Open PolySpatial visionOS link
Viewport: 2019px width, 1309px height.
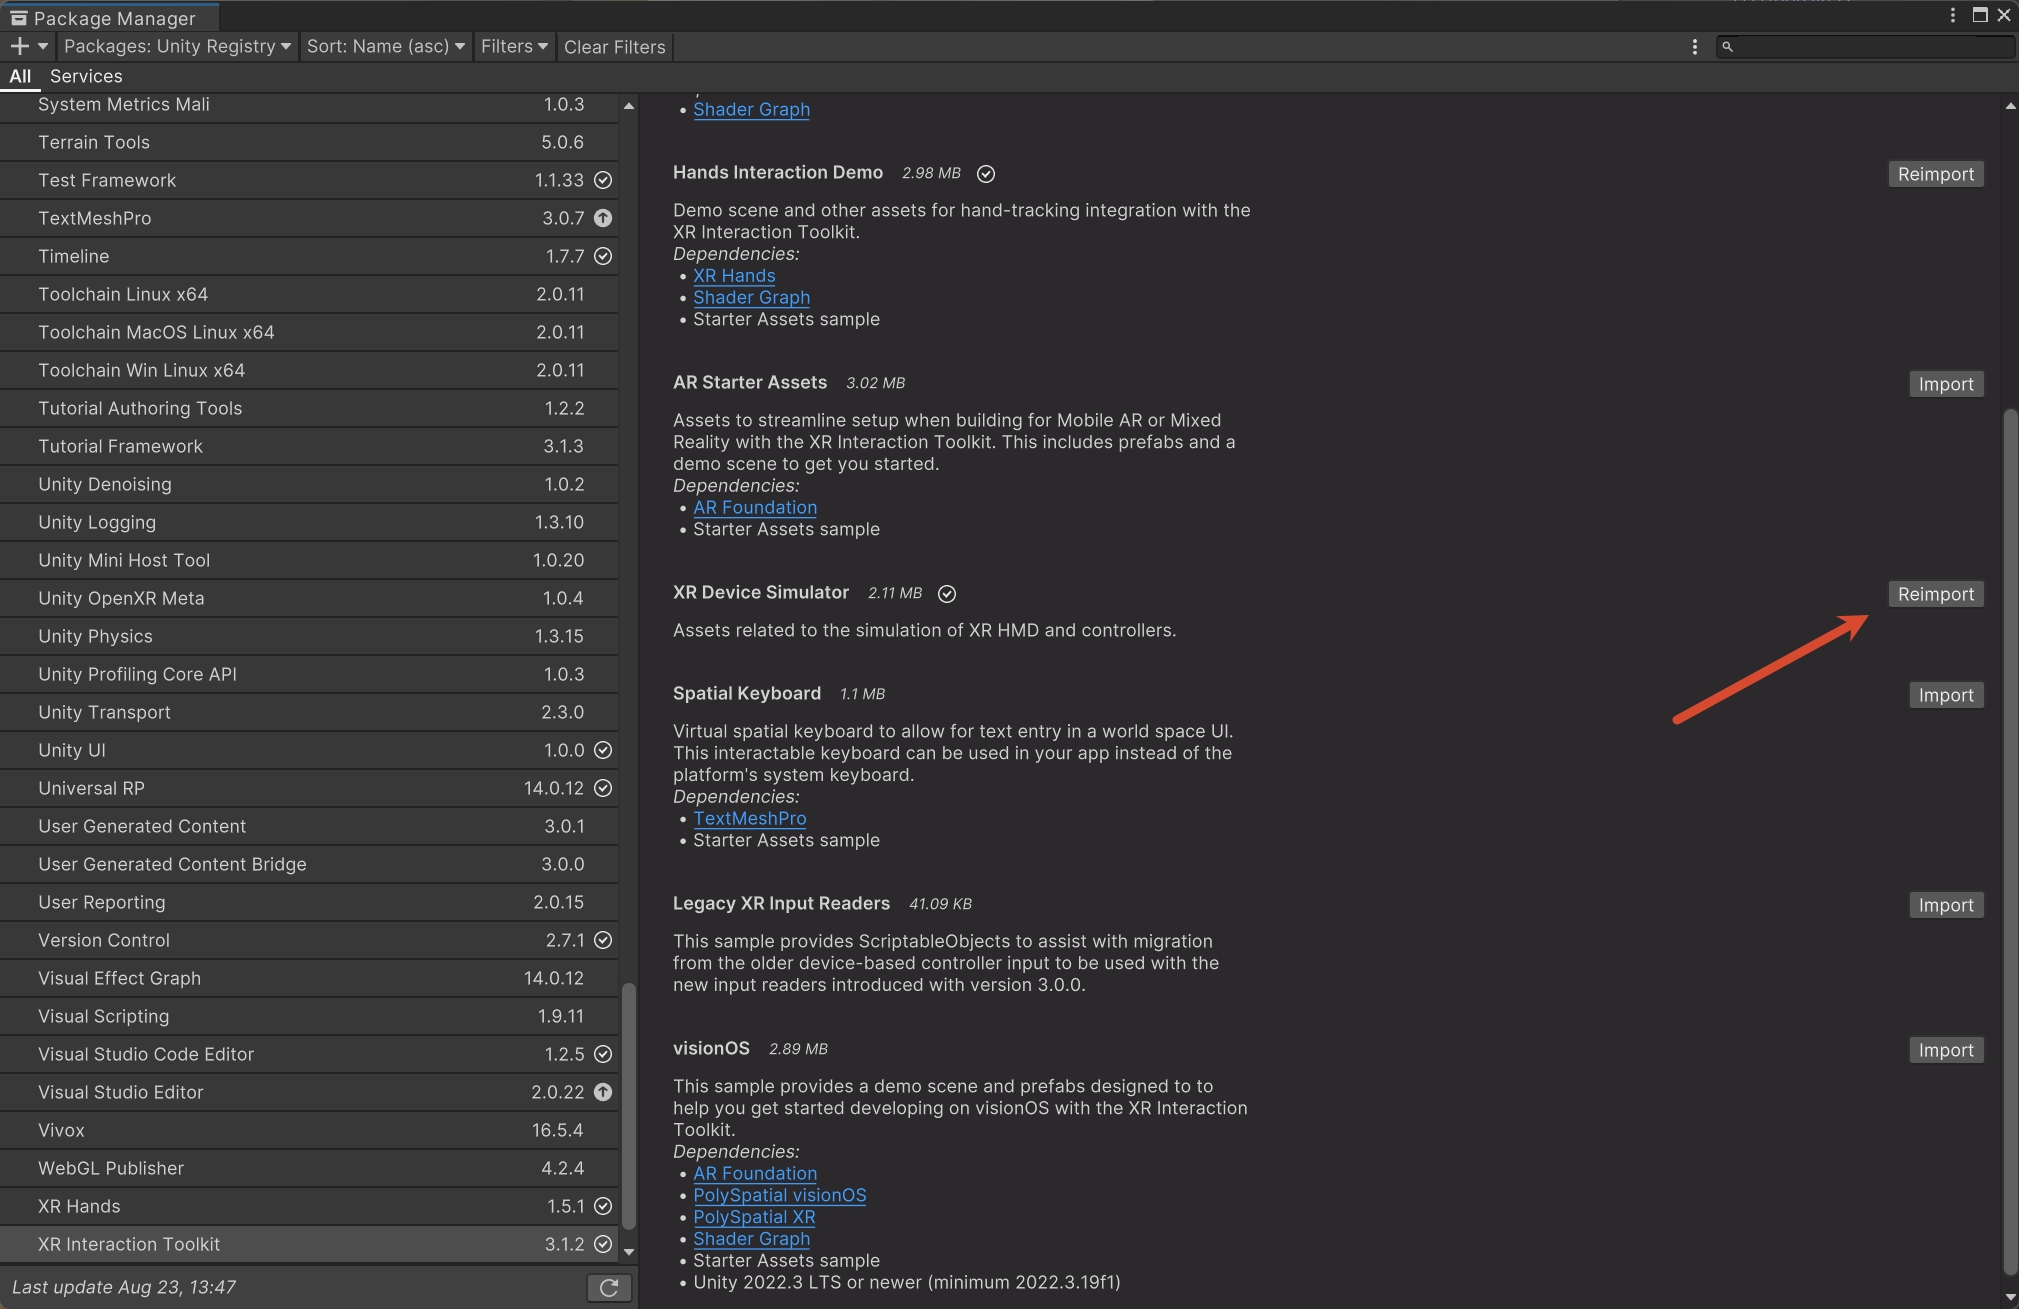coord(780,1195)
